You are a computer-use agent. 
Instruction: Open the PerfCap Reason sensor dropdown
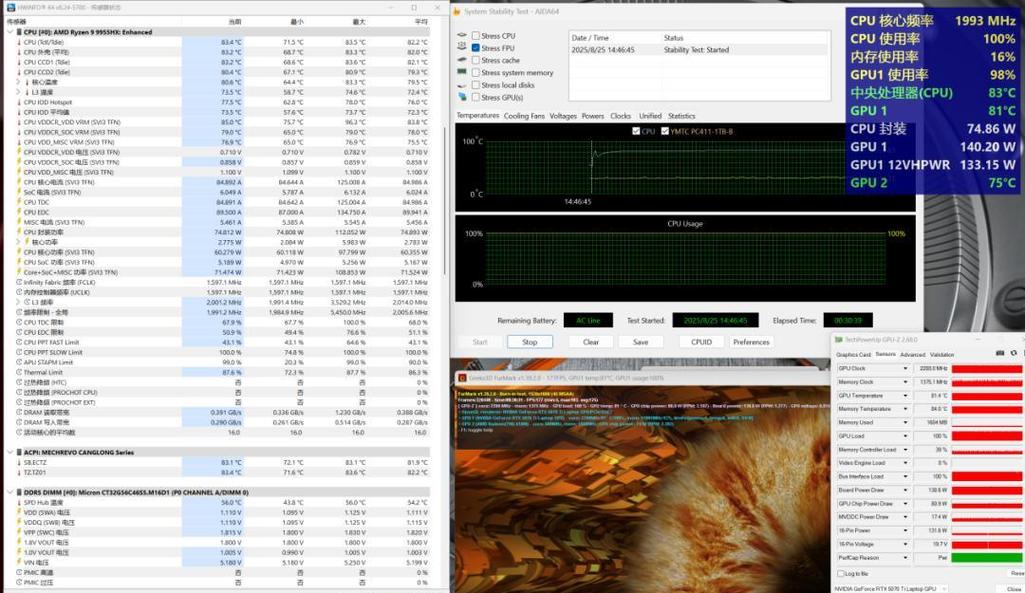905,558
